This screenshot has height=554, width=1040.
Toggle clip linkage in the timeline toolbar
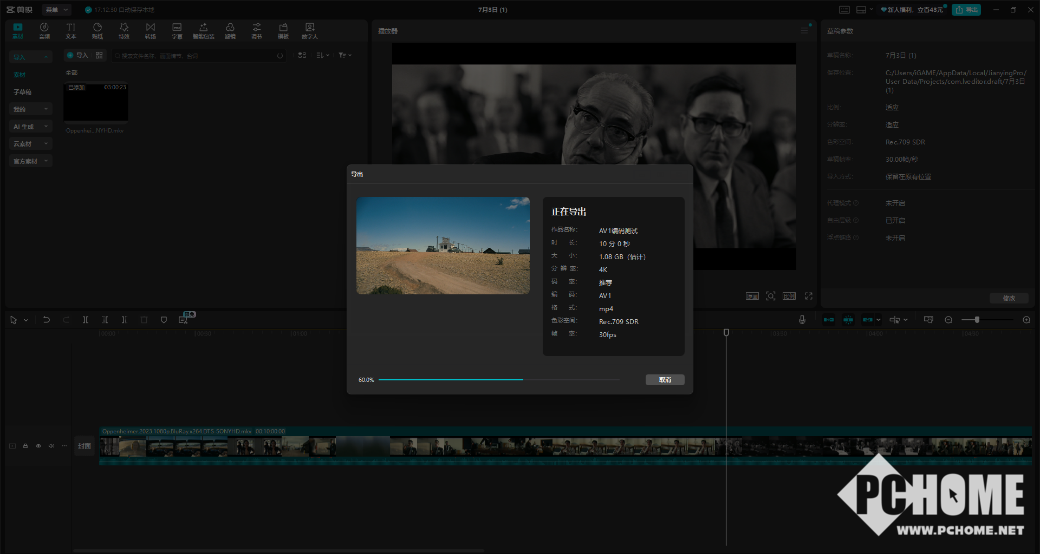coord(868,320)
